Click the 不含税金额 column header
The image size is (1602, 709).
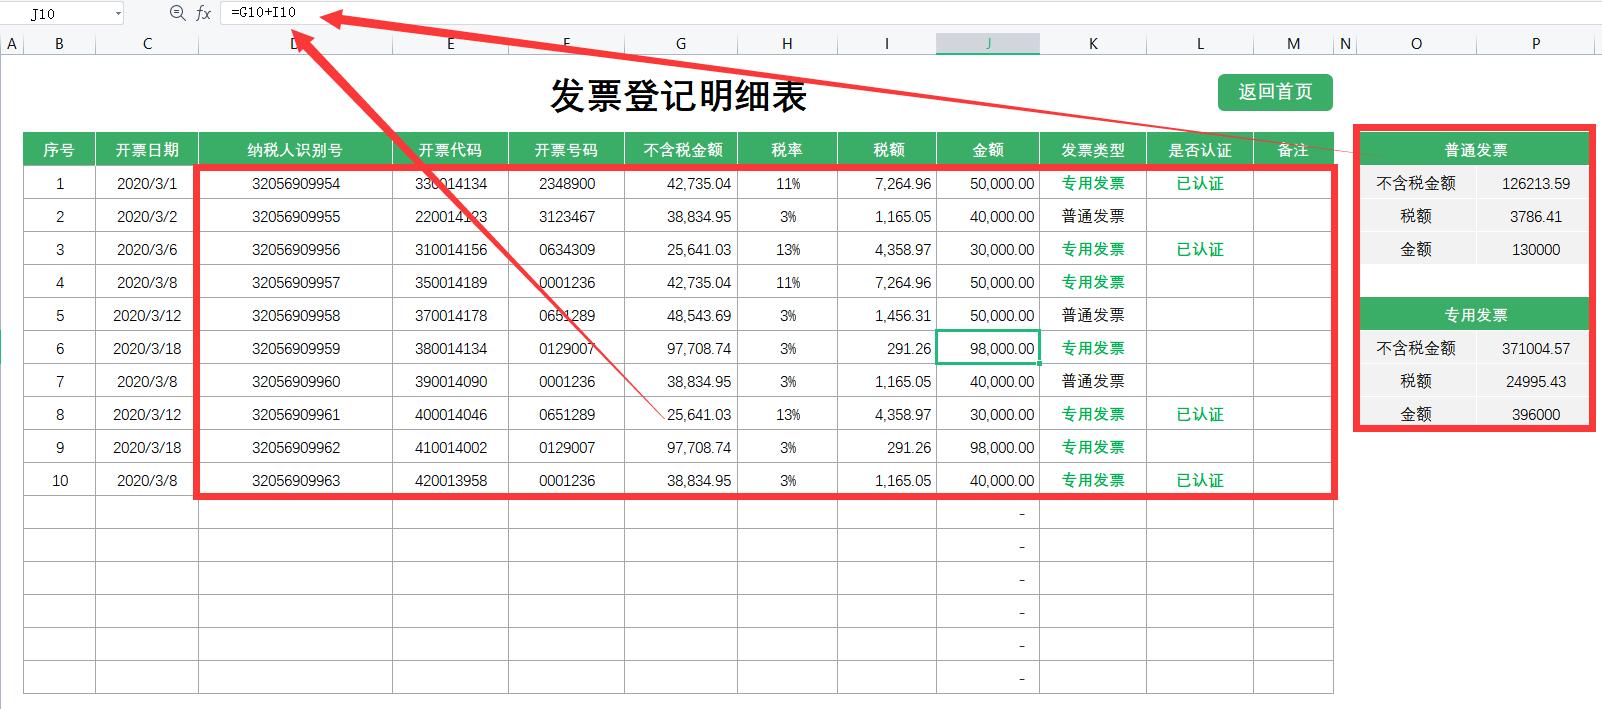pos(681,149)
